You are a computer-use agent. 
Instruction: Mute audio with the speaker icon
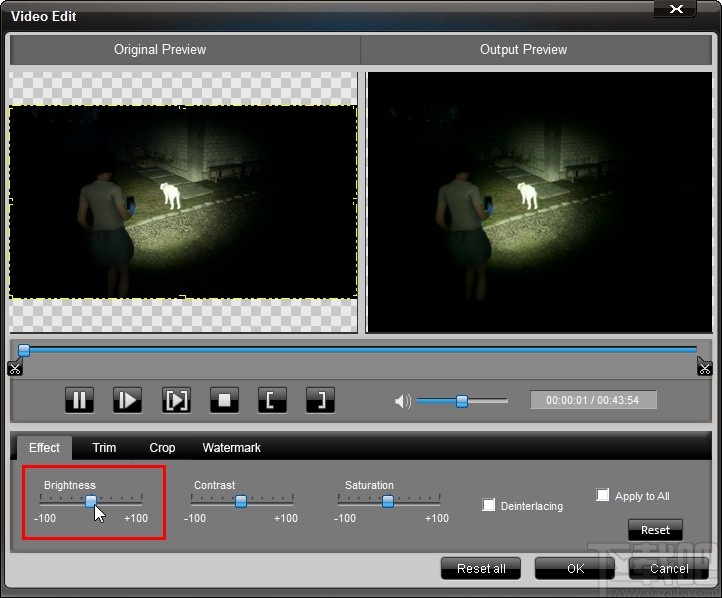[402, 401]
